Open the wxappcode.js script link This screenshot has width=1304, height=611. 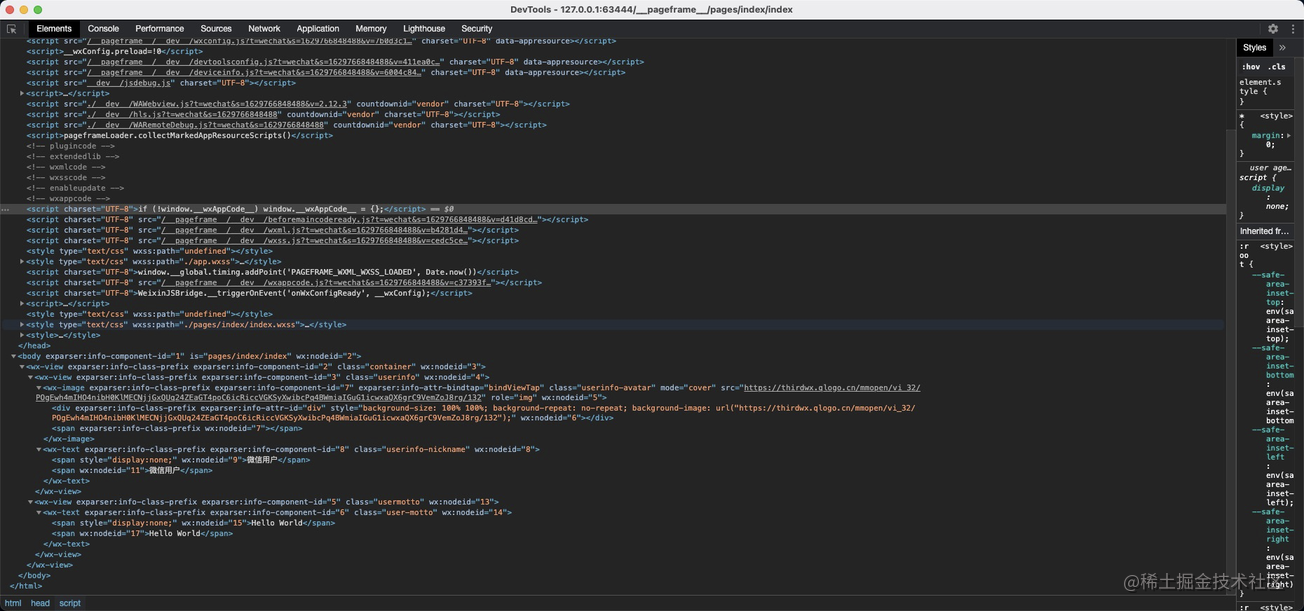point(326,282)
